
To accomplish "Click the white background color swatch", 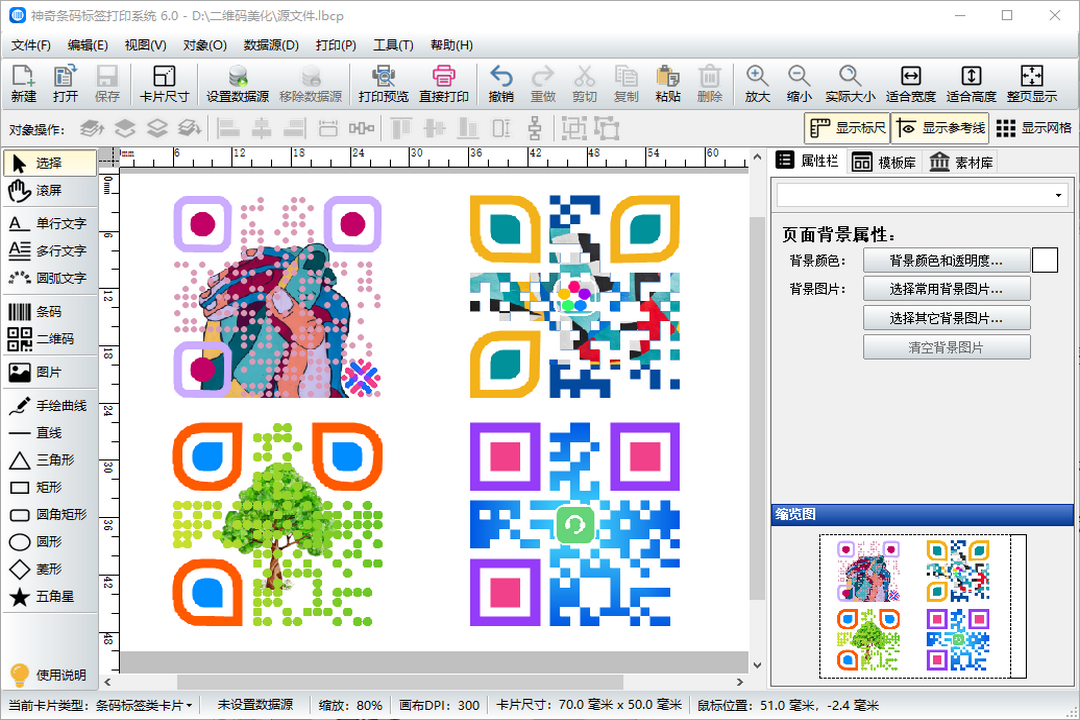I will pyautogui.click(x=1044, y=260).
